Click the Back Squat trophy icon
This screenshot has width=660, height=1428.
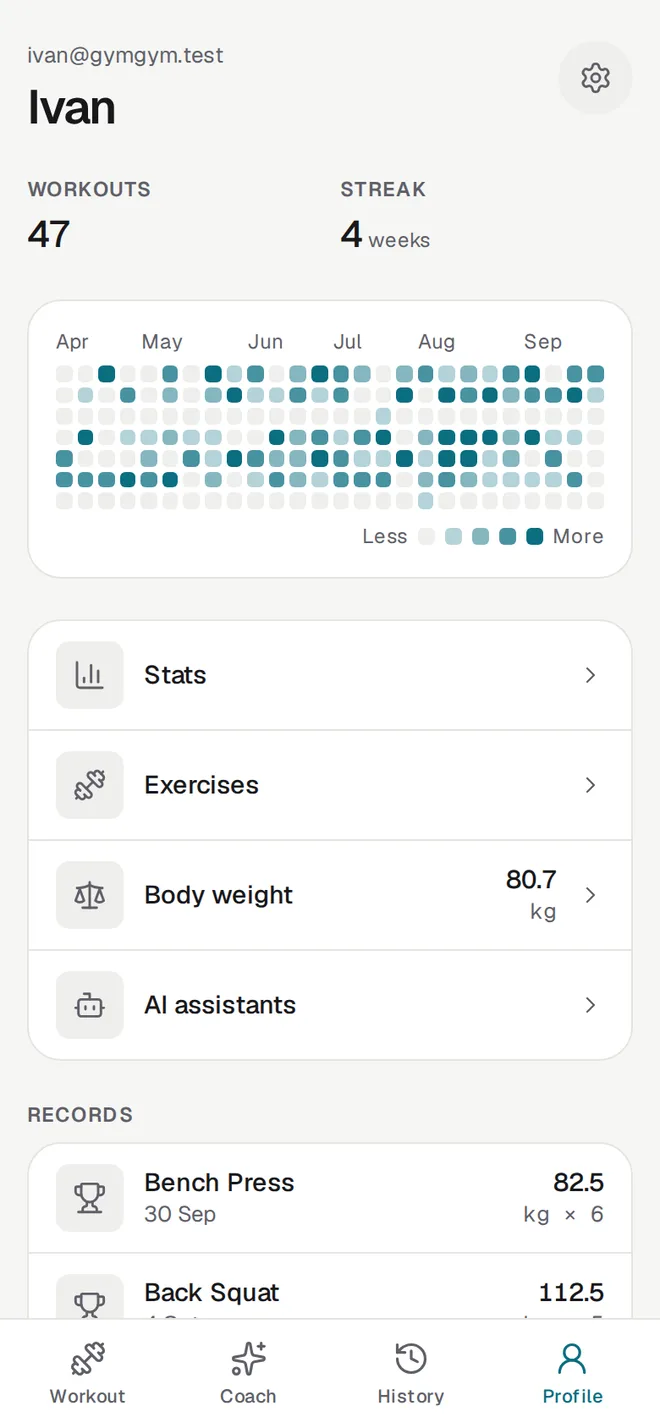coord(90,1297)
